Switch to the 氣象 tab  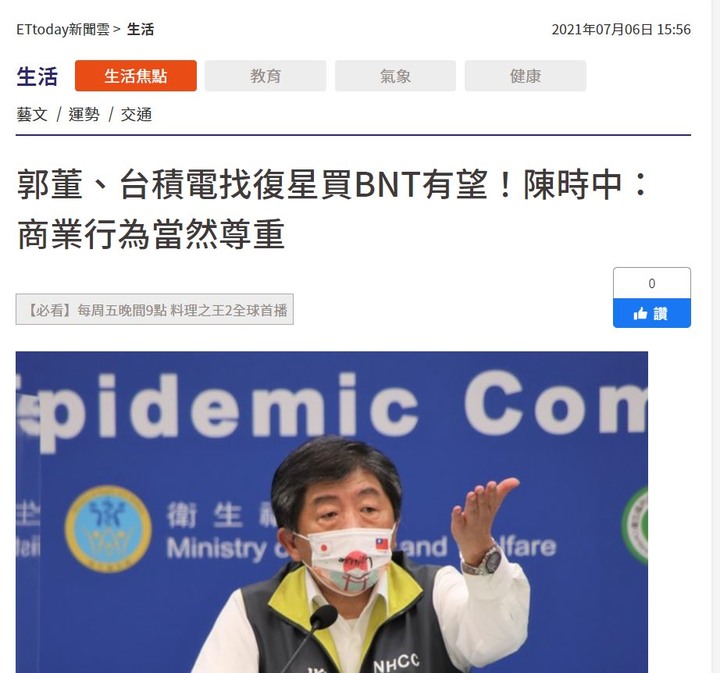pos(395,76)
